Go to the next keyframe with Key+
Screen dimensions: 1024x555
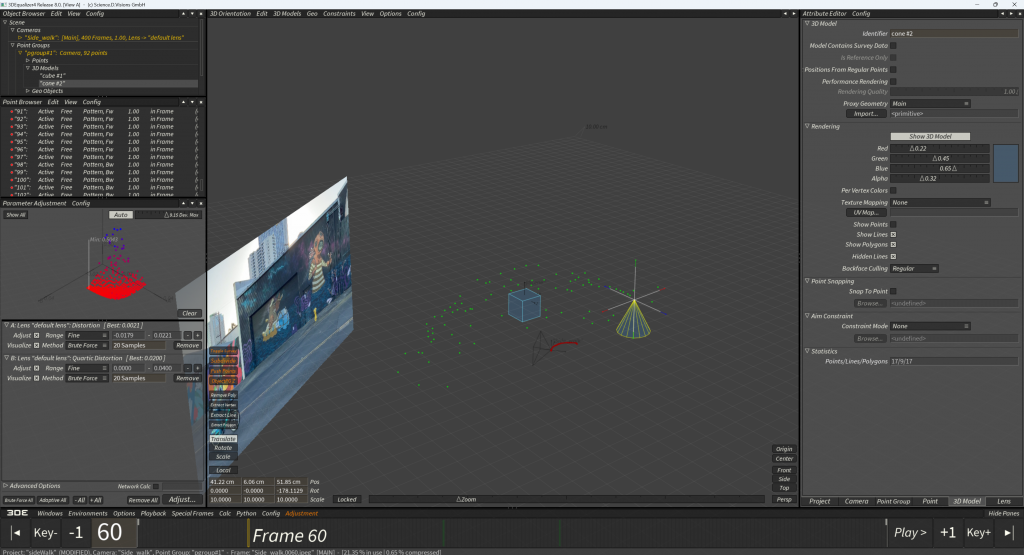tap(978, 533)
